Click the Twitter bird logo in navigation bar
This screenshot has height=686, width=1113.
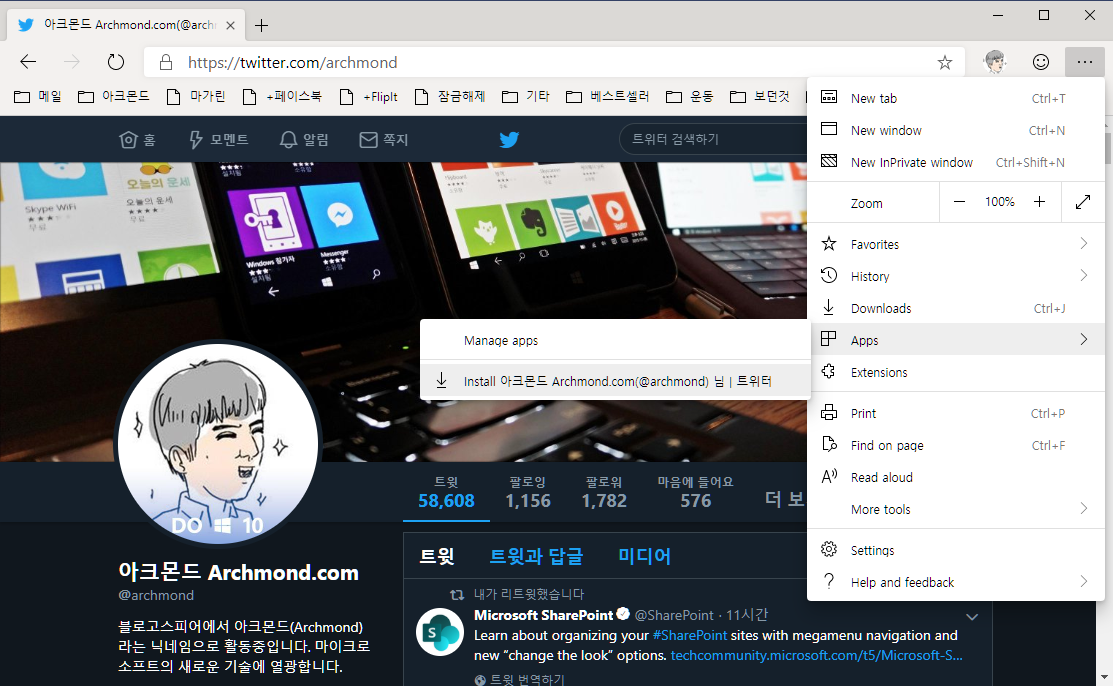(509, 139)
